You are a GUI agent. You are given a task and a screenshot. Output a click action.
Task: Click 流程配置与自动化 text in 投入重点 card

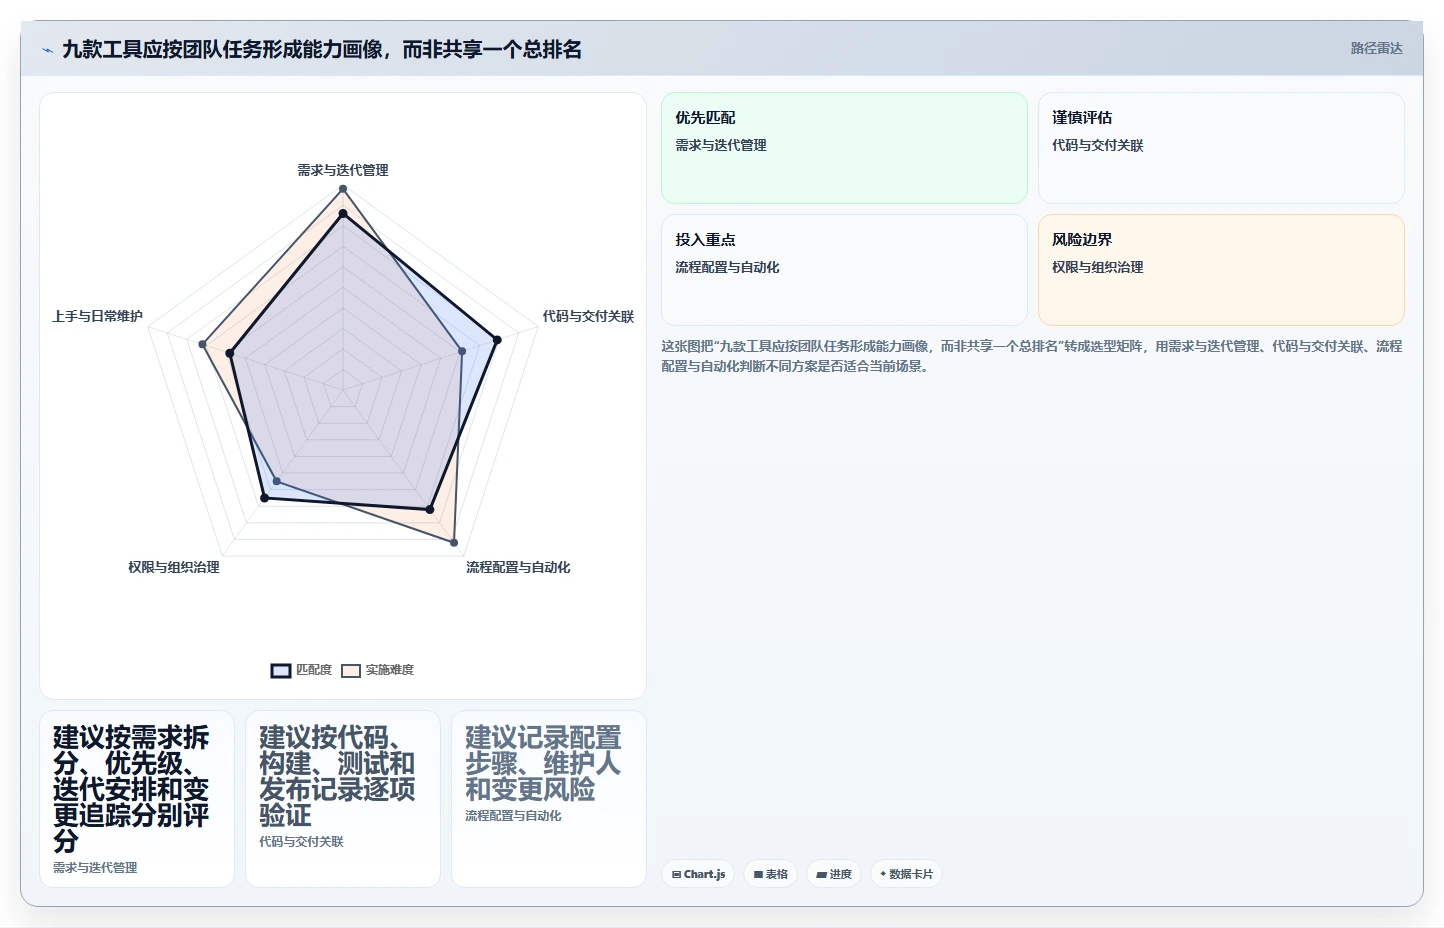[727, 267]
